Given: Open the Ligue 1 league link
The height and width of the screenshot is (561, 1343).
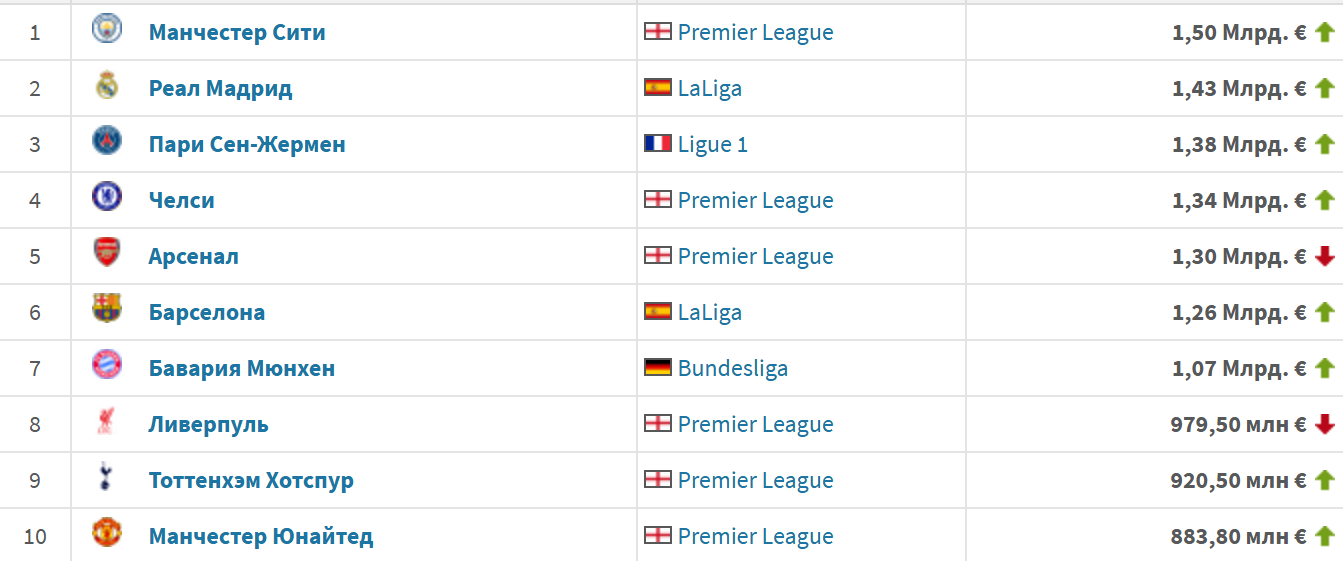Looking at the screenshot, I should click(713, 144).
